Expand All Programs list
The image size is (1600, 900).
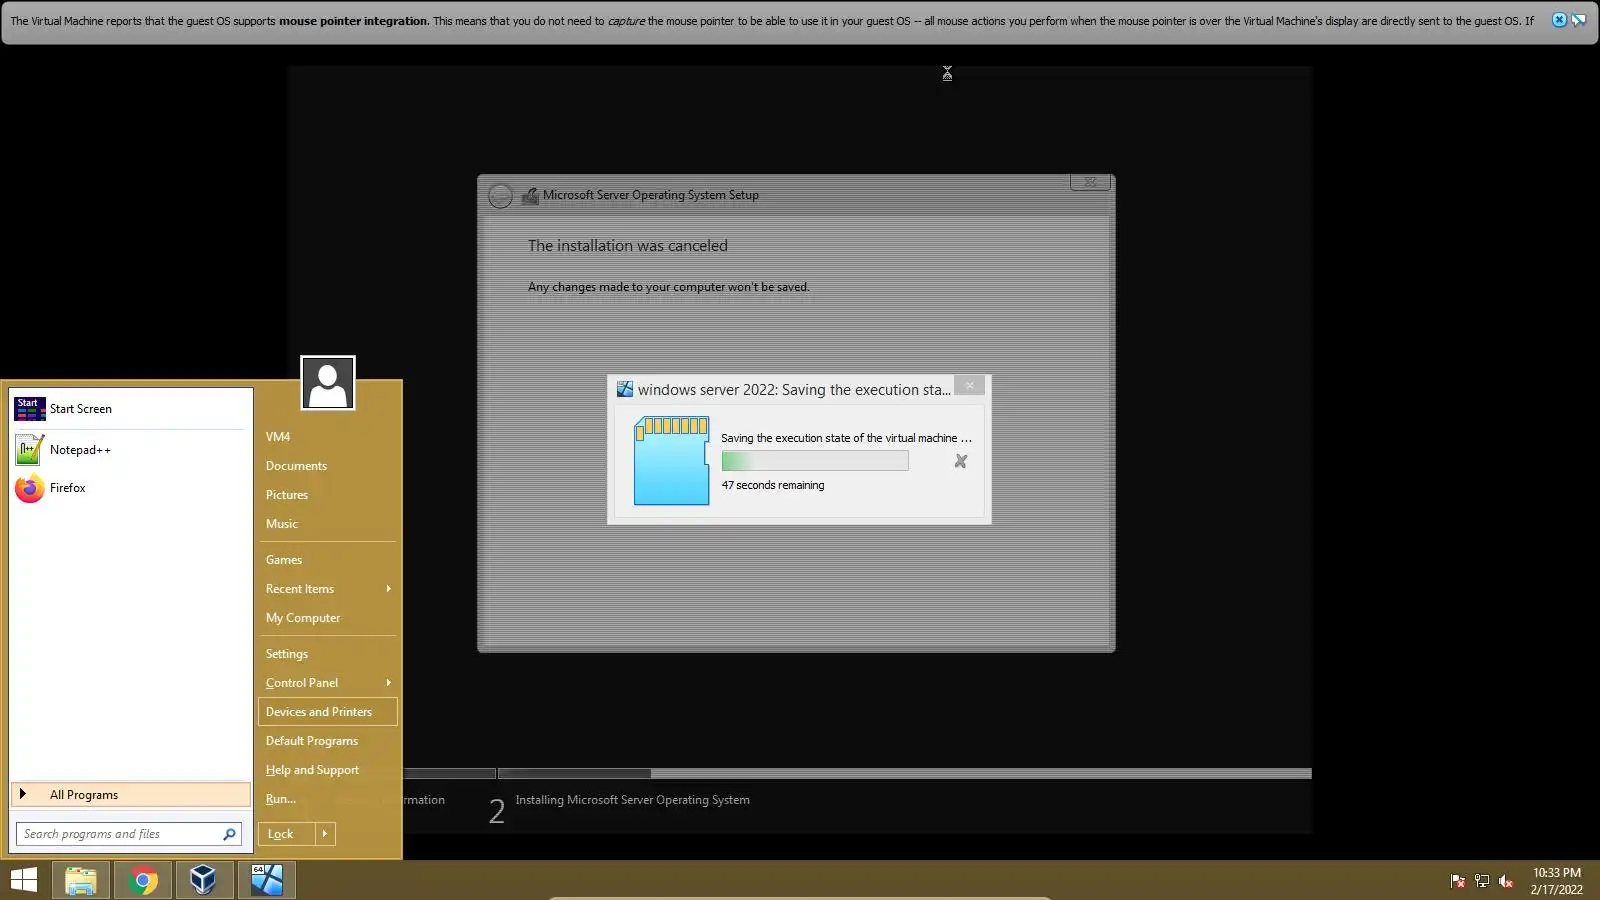(130, 795)
